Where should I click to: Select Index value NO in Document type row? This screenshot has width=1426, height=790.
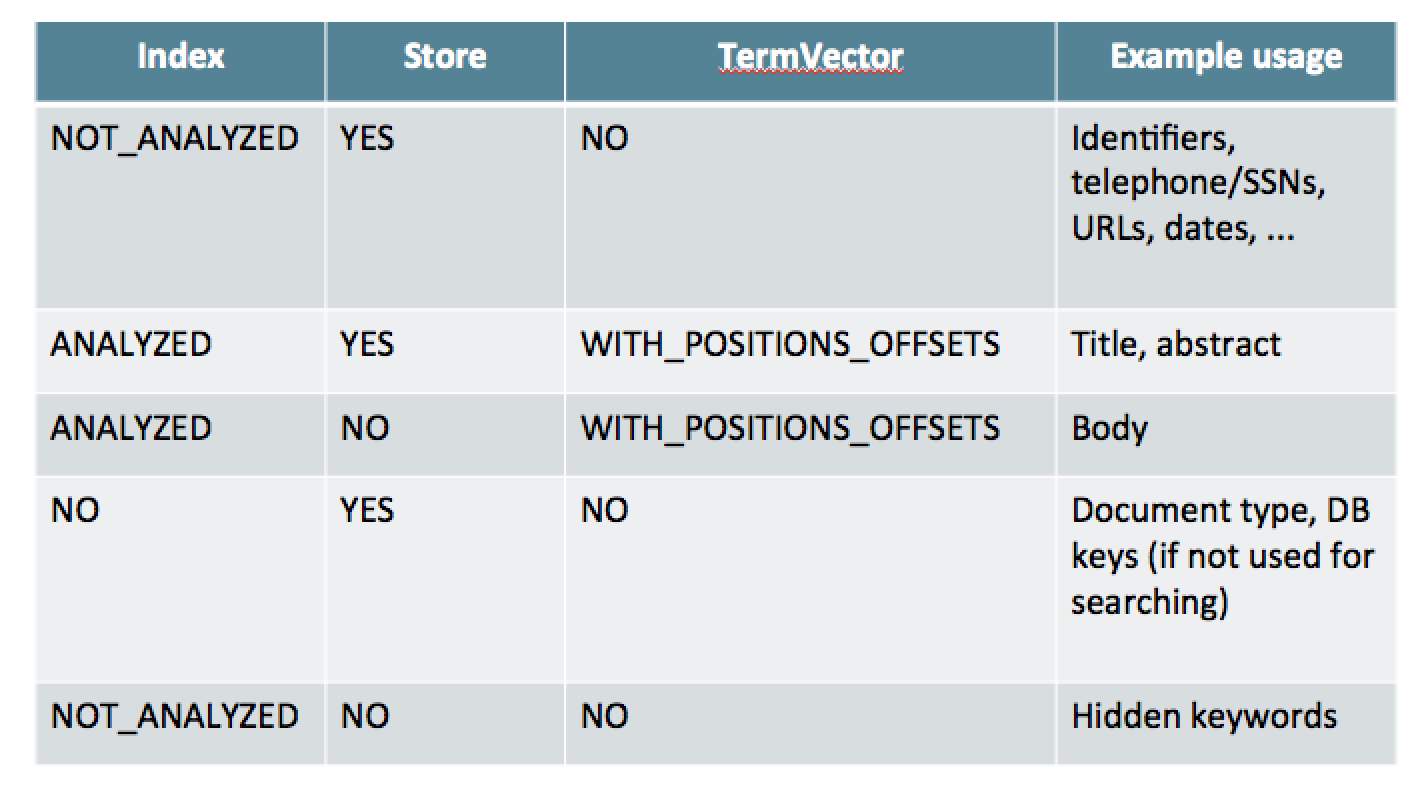[x=75, y=510]
